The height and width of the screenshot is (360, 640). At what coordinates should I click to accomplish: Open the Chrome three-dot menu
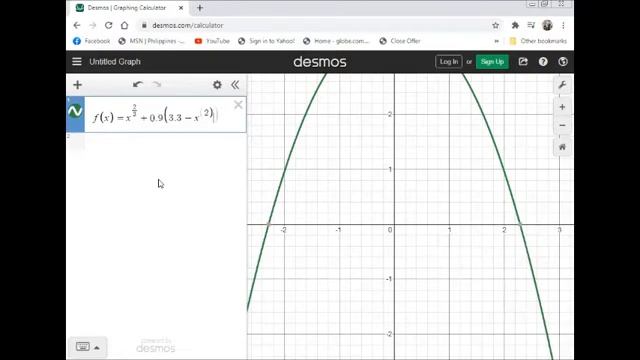tap(563, 25)
